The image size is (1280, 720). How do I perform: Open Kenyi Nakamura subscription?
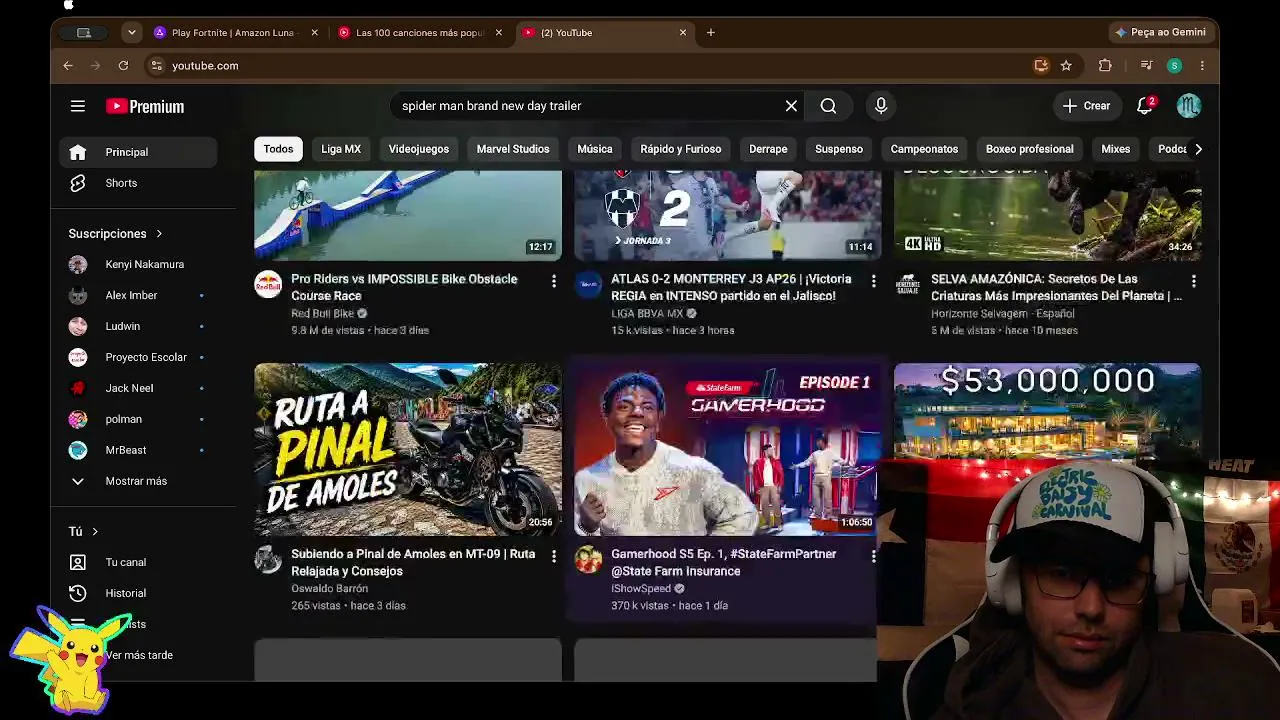tap(138, 265)
